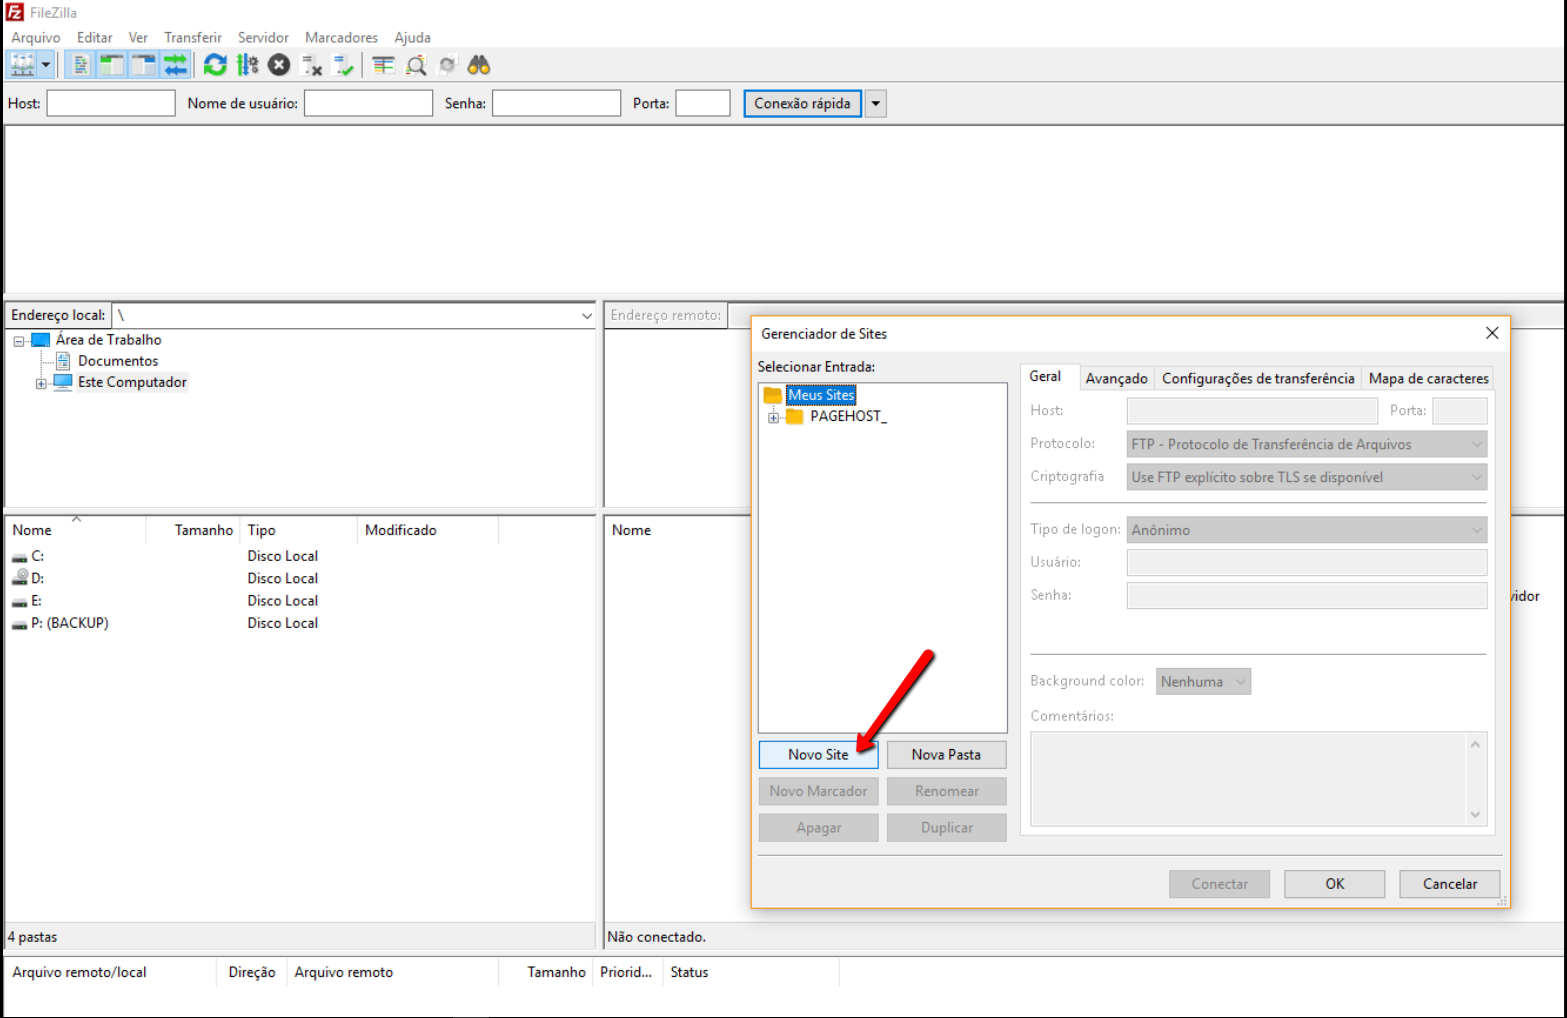Open the Site Manager dropdown arrow in toolbar
This screenshot has width=1567, height=1018.
pos(46,65)
